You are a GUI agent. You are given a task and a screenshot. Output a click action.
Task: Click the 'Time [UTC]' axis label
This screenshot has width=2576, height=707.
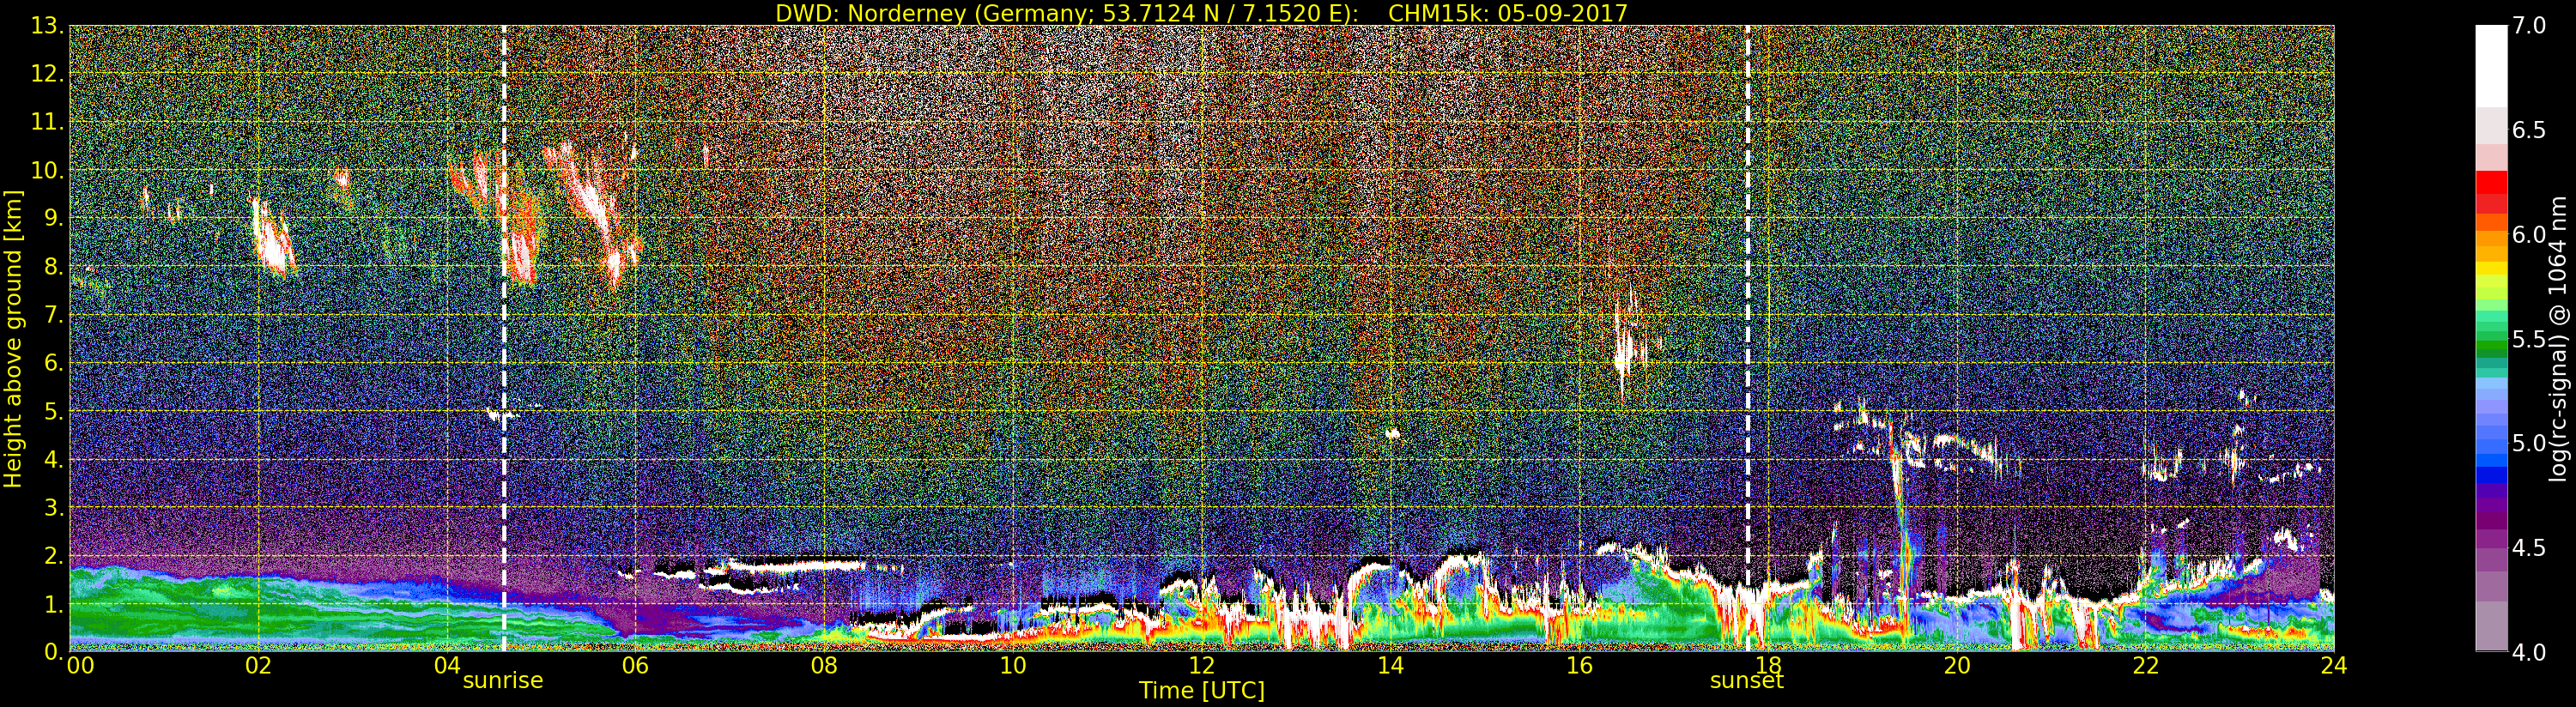coord(1201,691)
